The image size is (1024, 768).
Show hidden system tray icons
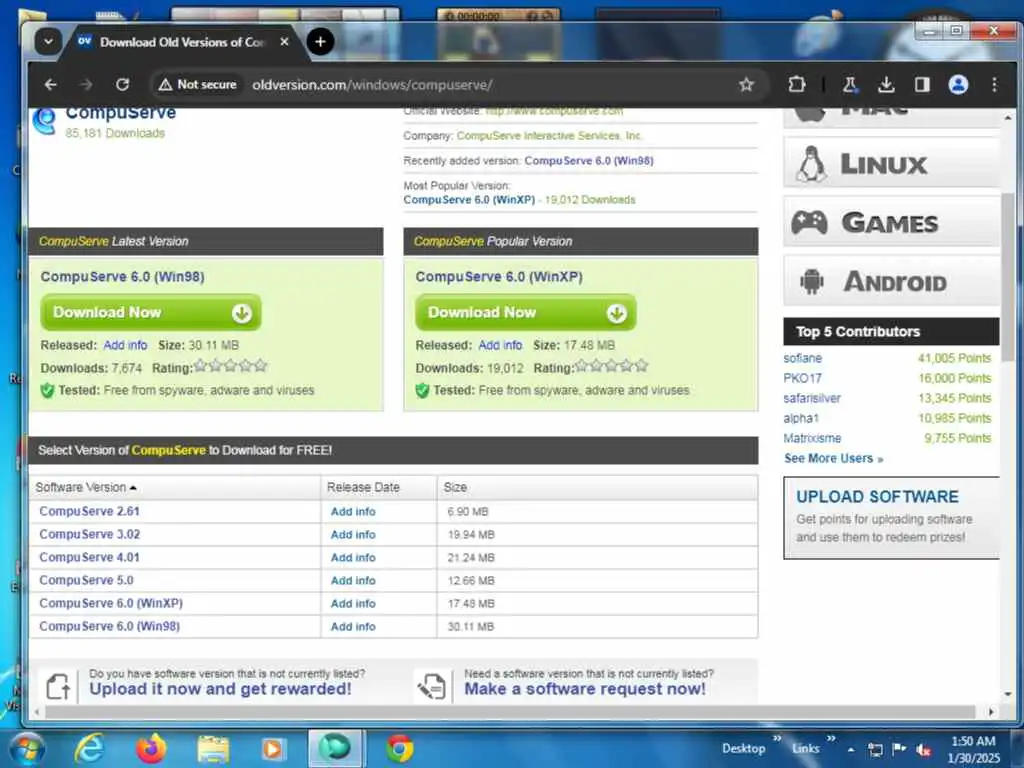tap(850, 750)
